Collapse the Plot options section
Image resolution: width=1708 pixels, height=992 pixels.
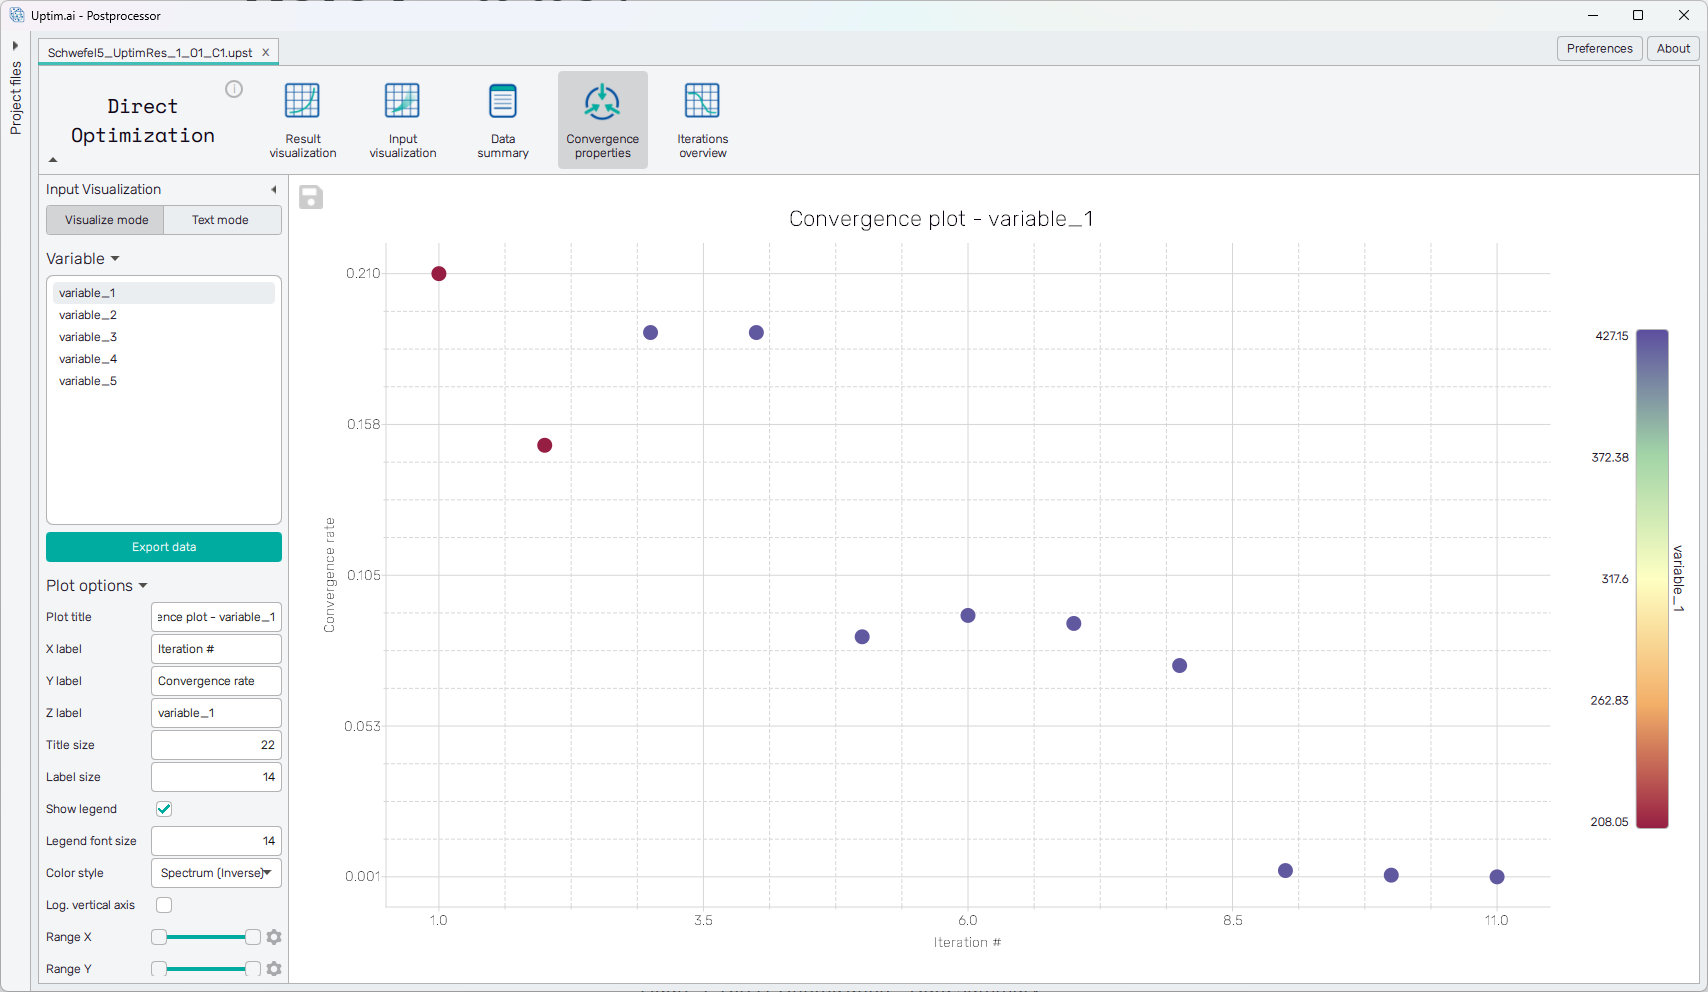pos(96,586)
